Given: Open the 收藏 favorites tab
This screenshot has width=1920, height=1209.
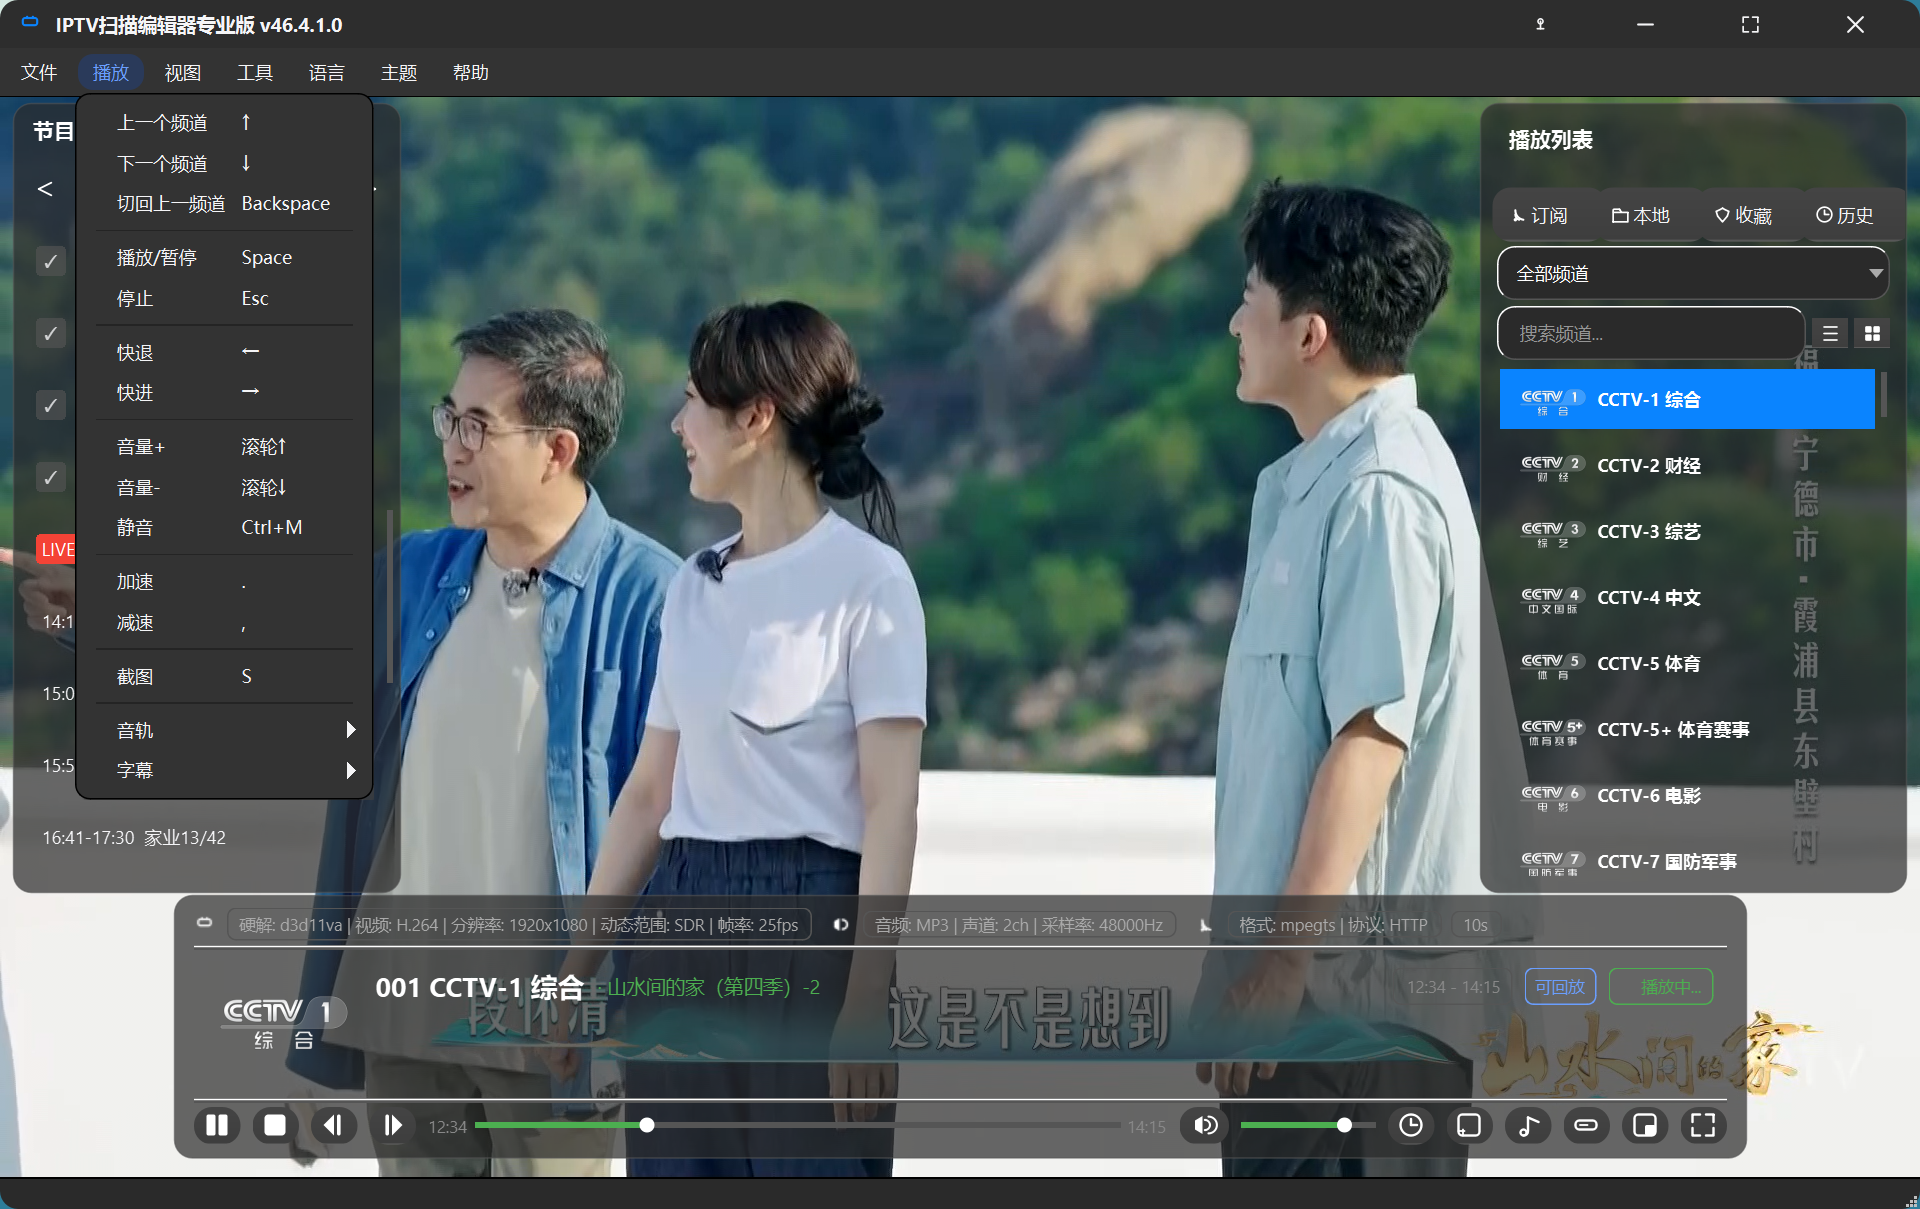Looking at the screenshot, I should point(1743,215).
